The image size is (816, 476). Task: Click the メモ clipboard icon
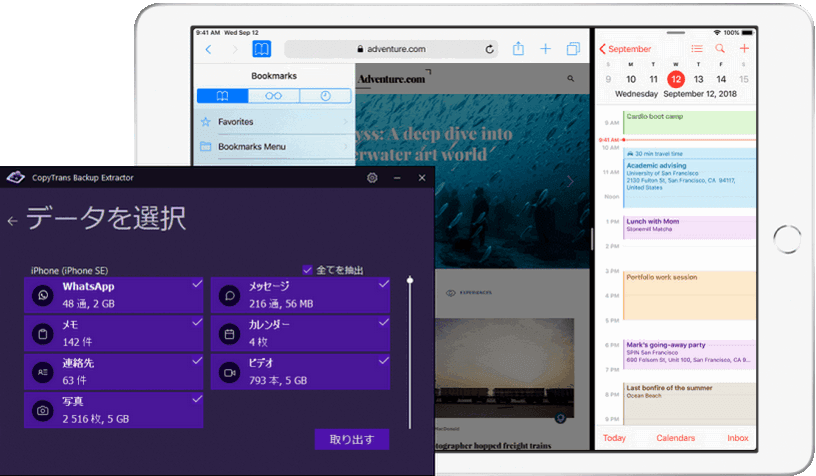pos(43,334)
